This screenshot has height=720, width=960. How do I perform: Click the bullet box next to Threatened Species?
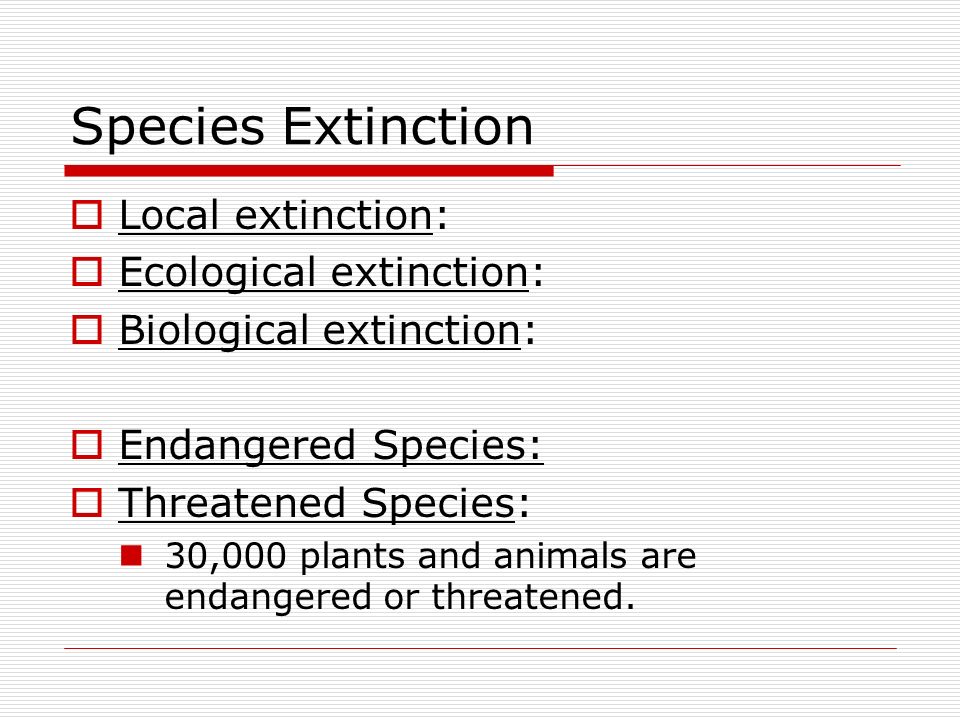point(87,502)
